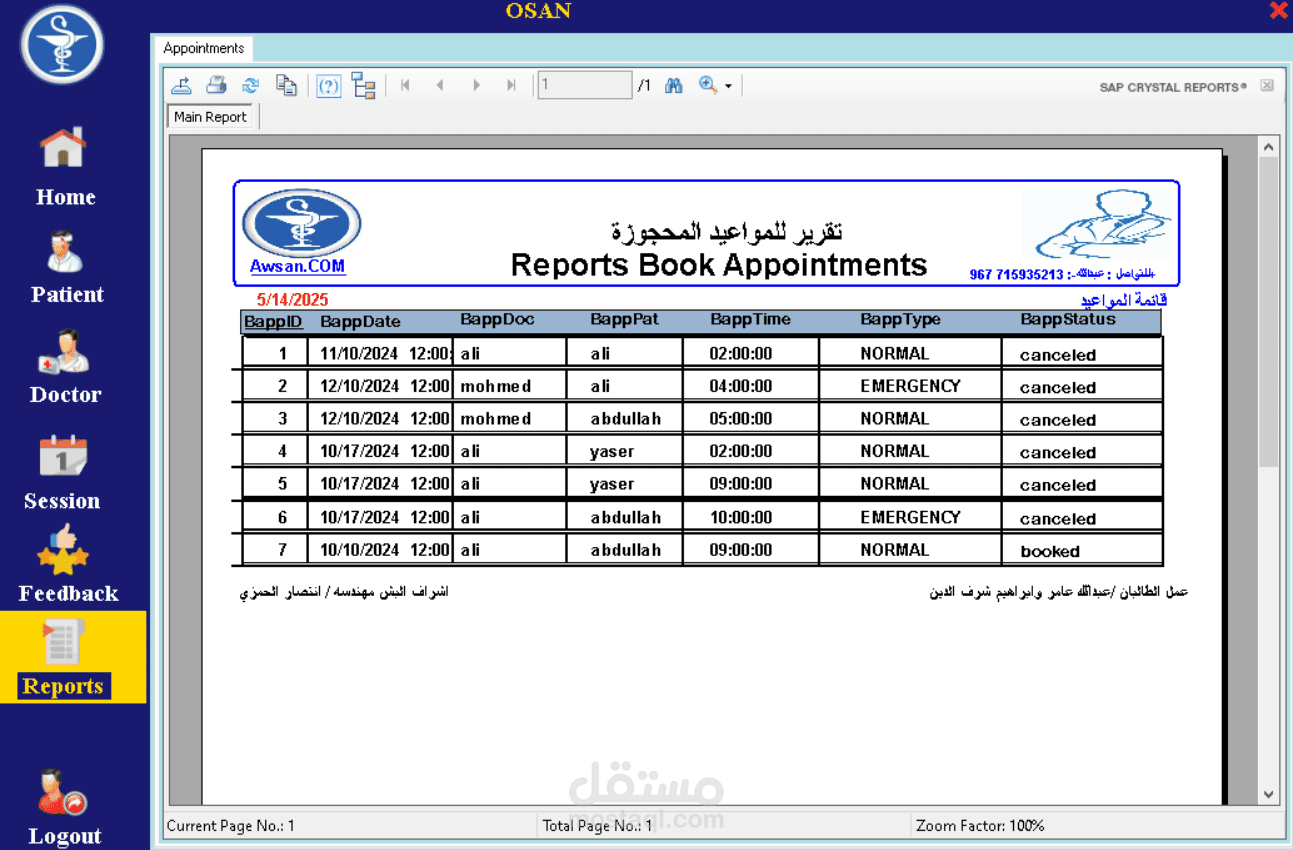
Task: Go to first page arrow
Action: pyautogui.click(x=405, y=86)
